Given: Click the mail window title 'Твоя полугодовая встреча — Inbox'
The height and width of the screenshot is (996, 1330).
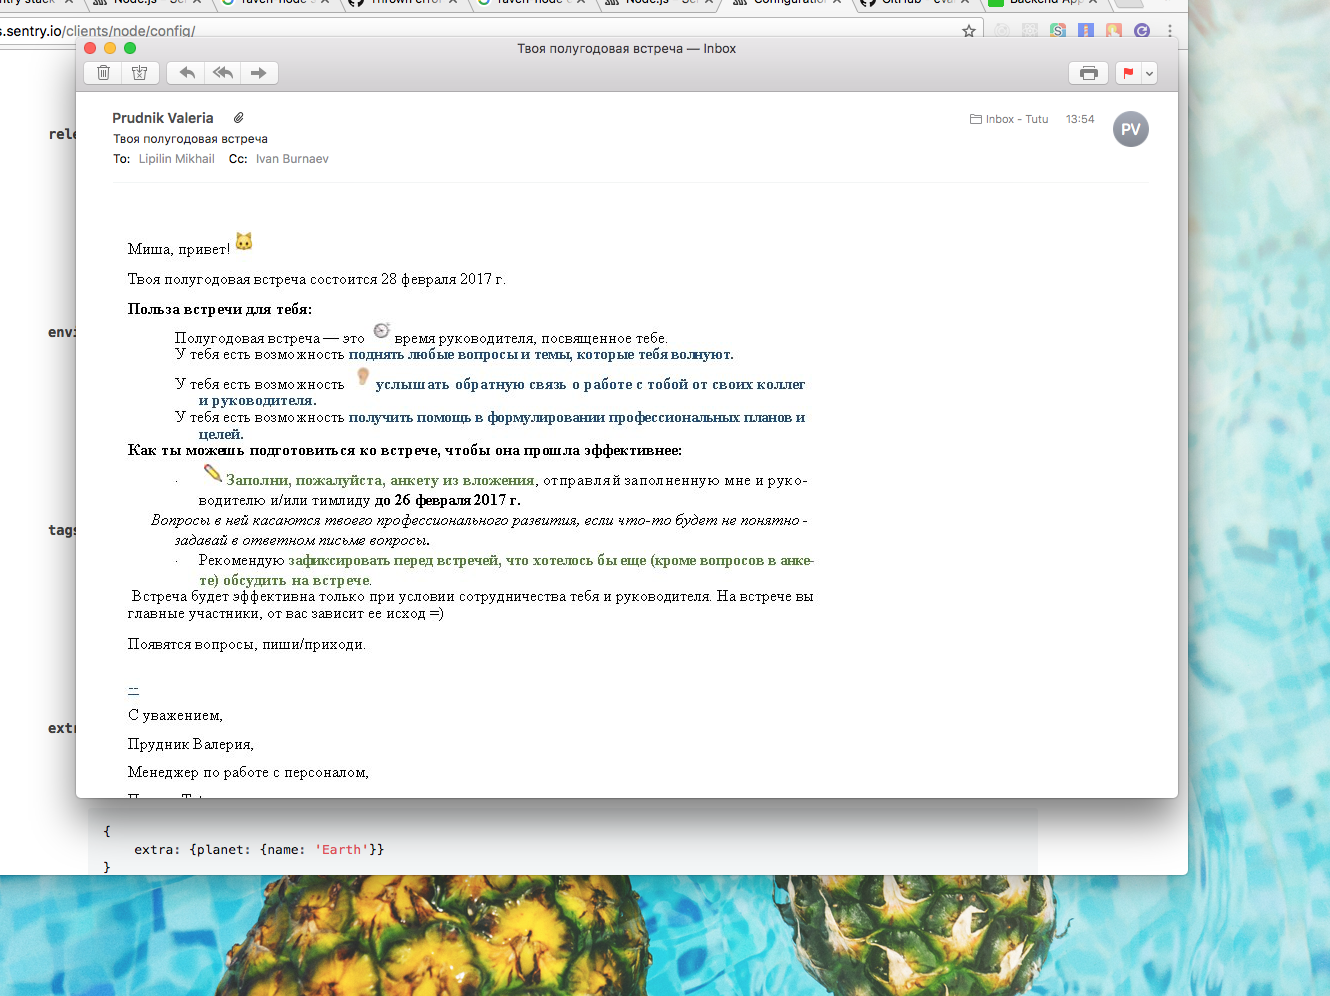Looking at the screenshot, I should (626, 48).
